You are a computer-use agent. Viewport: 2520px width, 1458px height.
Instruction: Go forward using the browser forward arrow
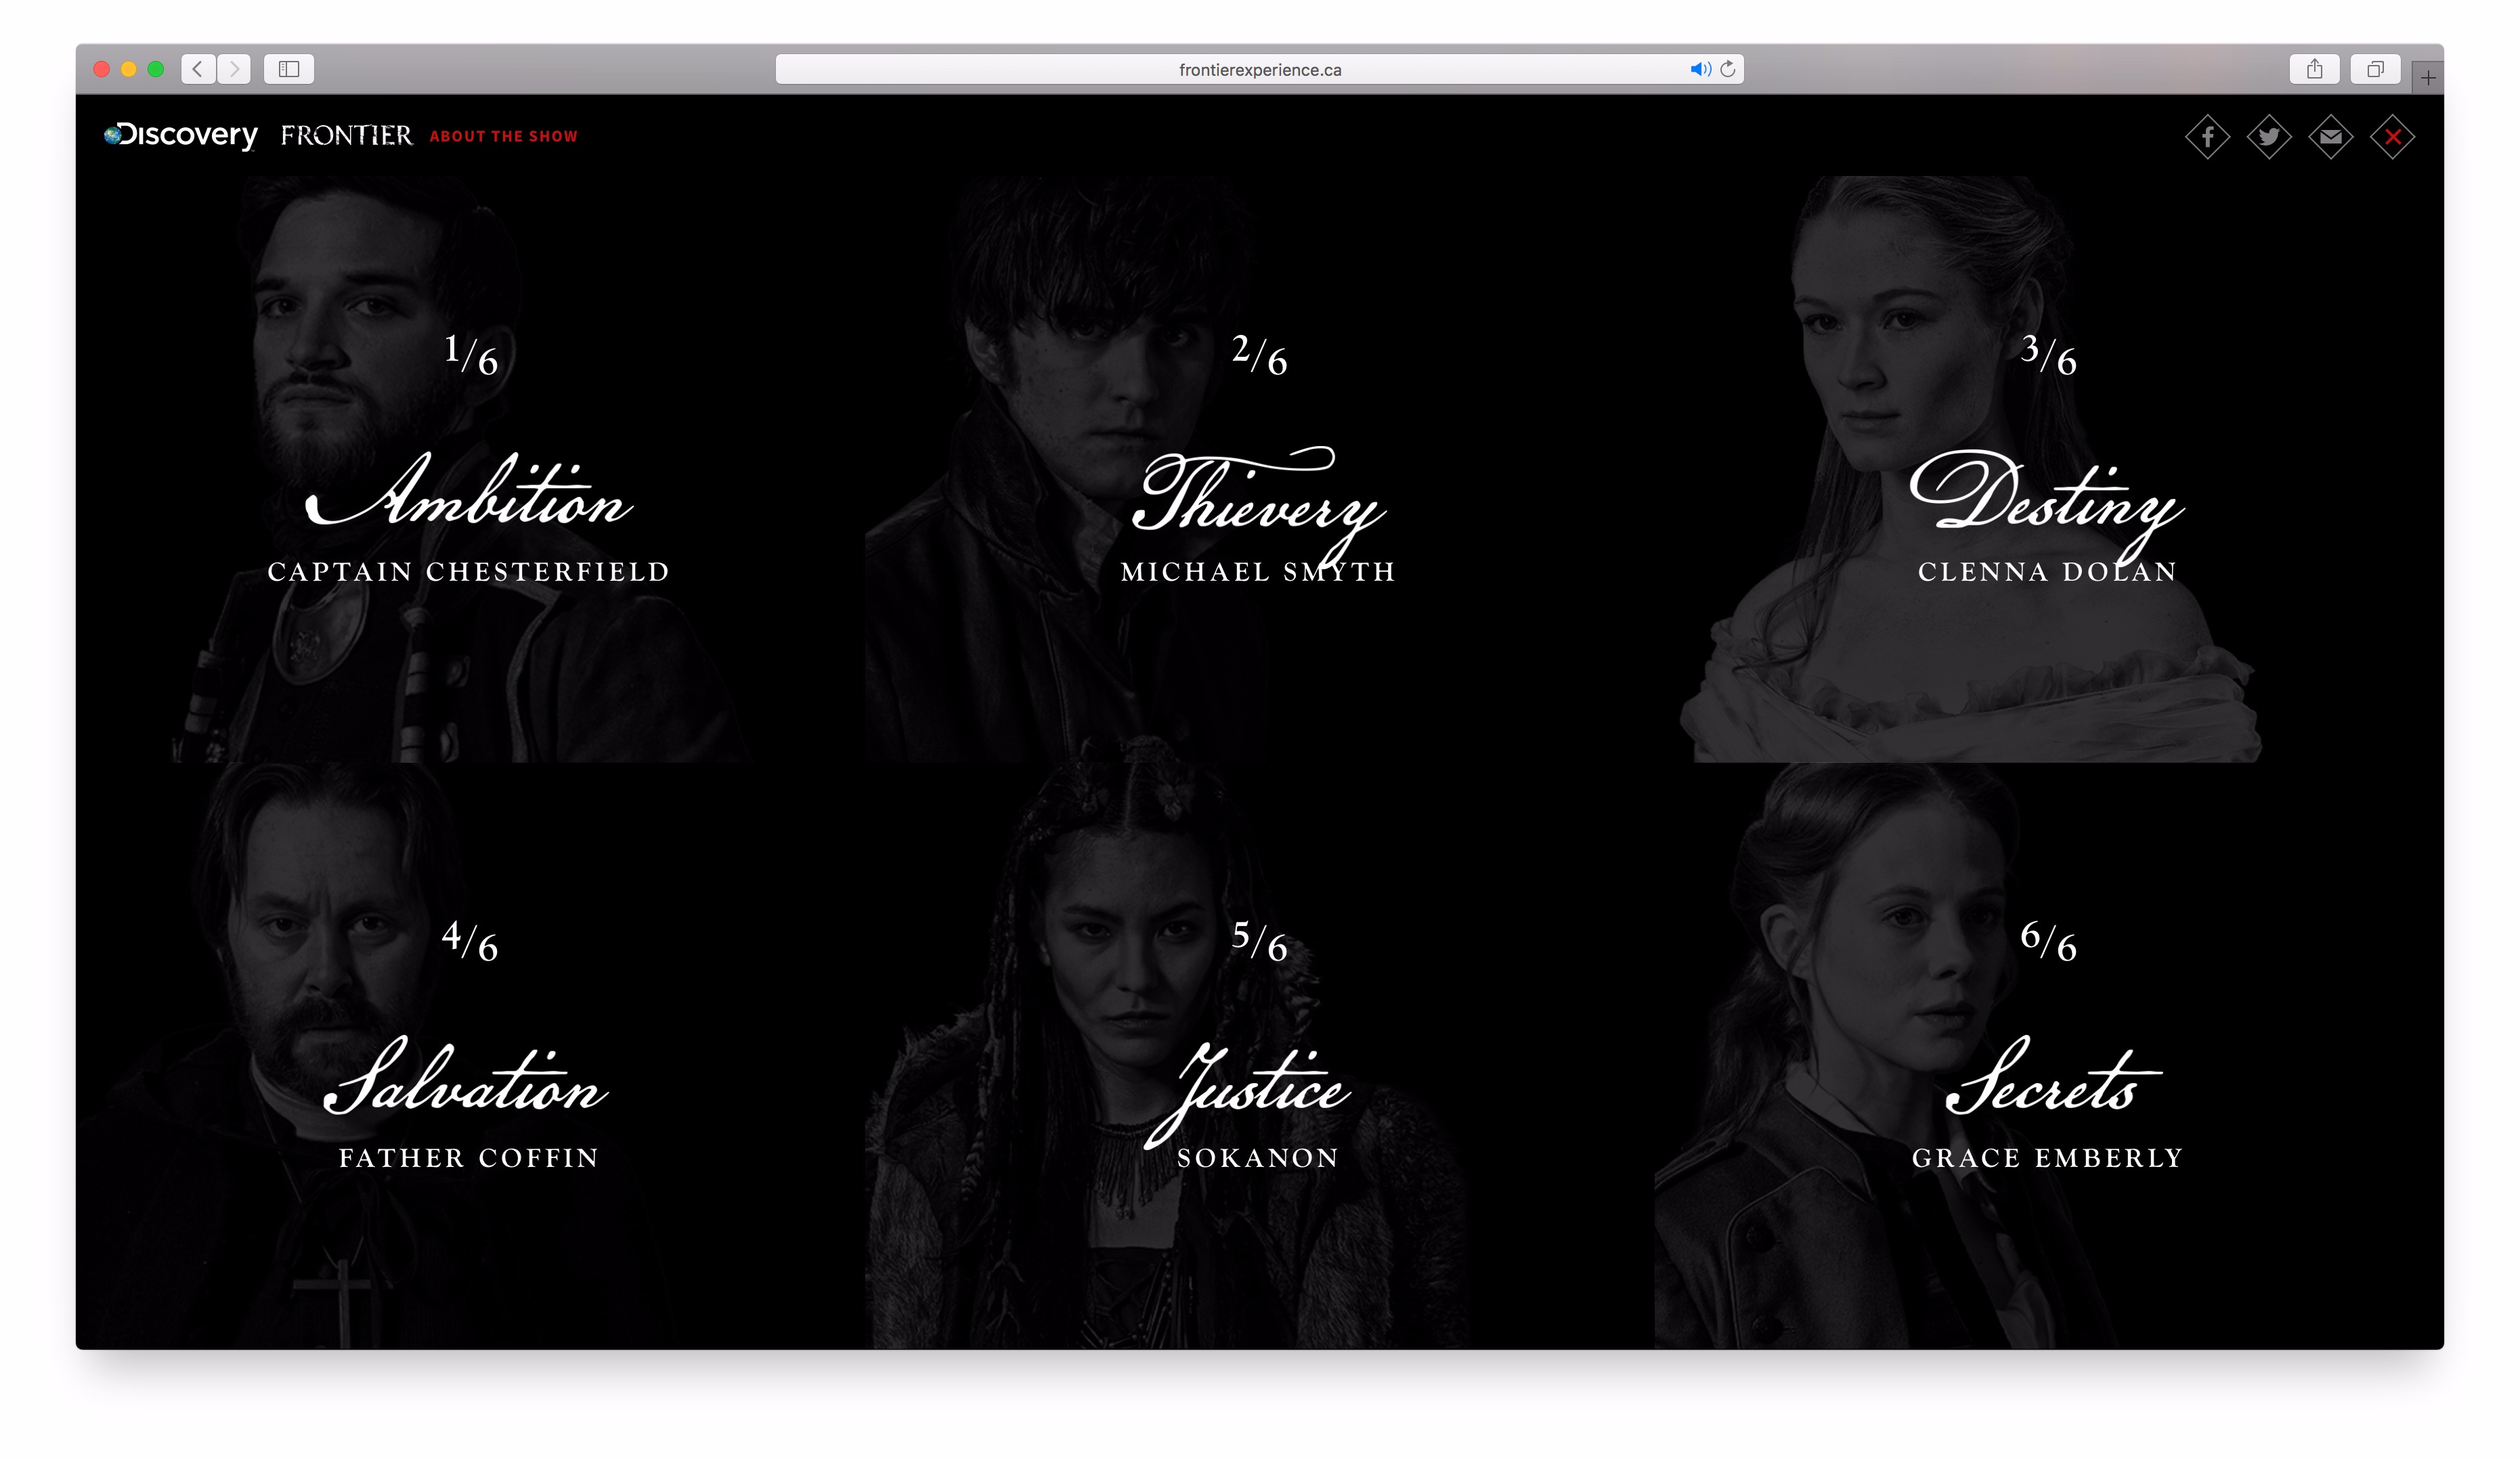(234, 69)
